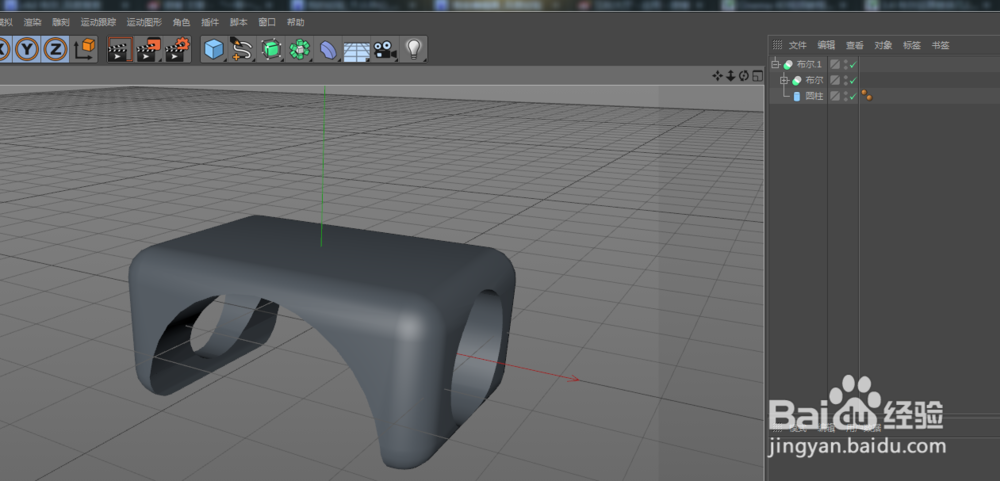Open Object Manager 对象 menu
The height and width of the screenshot is (481, 1000).
click(883, 45)
